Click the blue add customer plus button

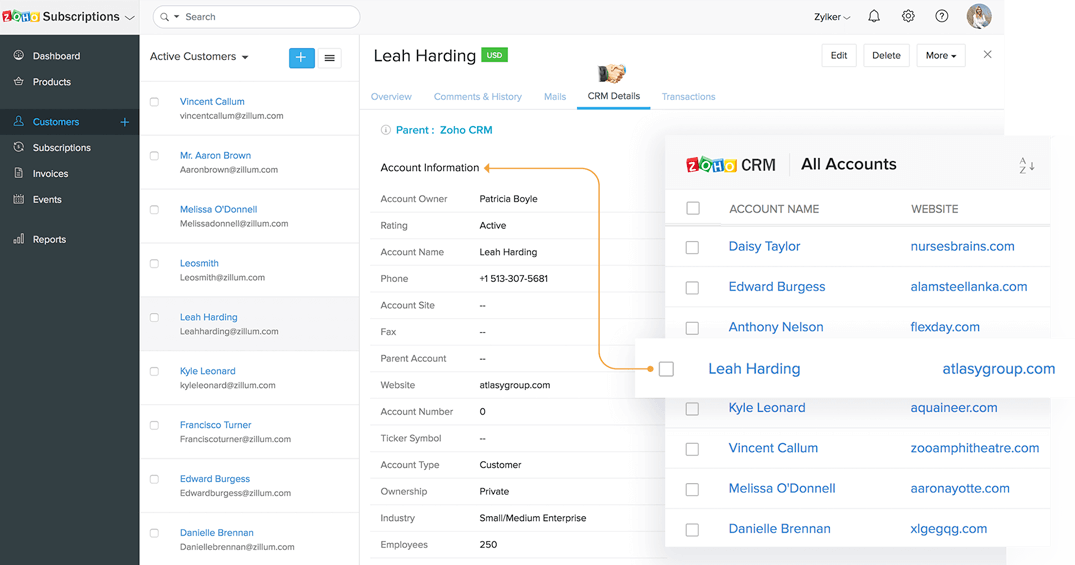[301, 58]
